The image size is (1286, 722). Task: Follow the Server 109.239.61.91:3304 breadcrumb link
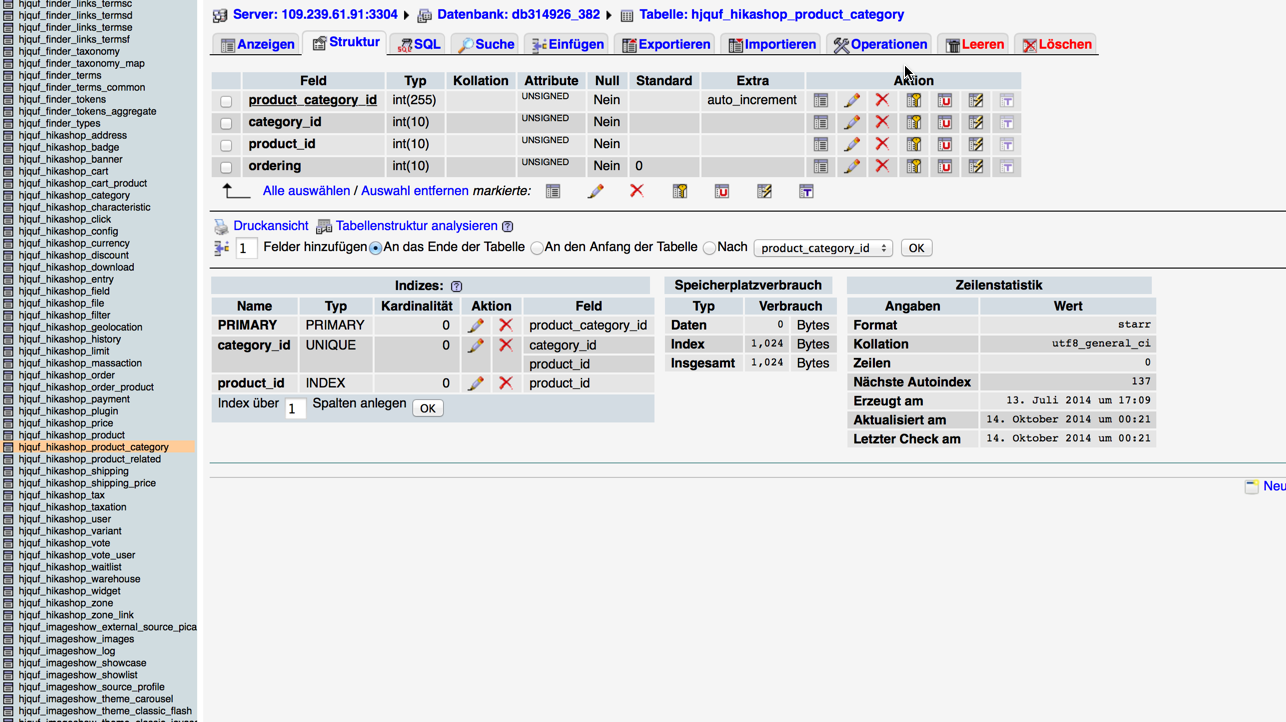click(315, 15)
